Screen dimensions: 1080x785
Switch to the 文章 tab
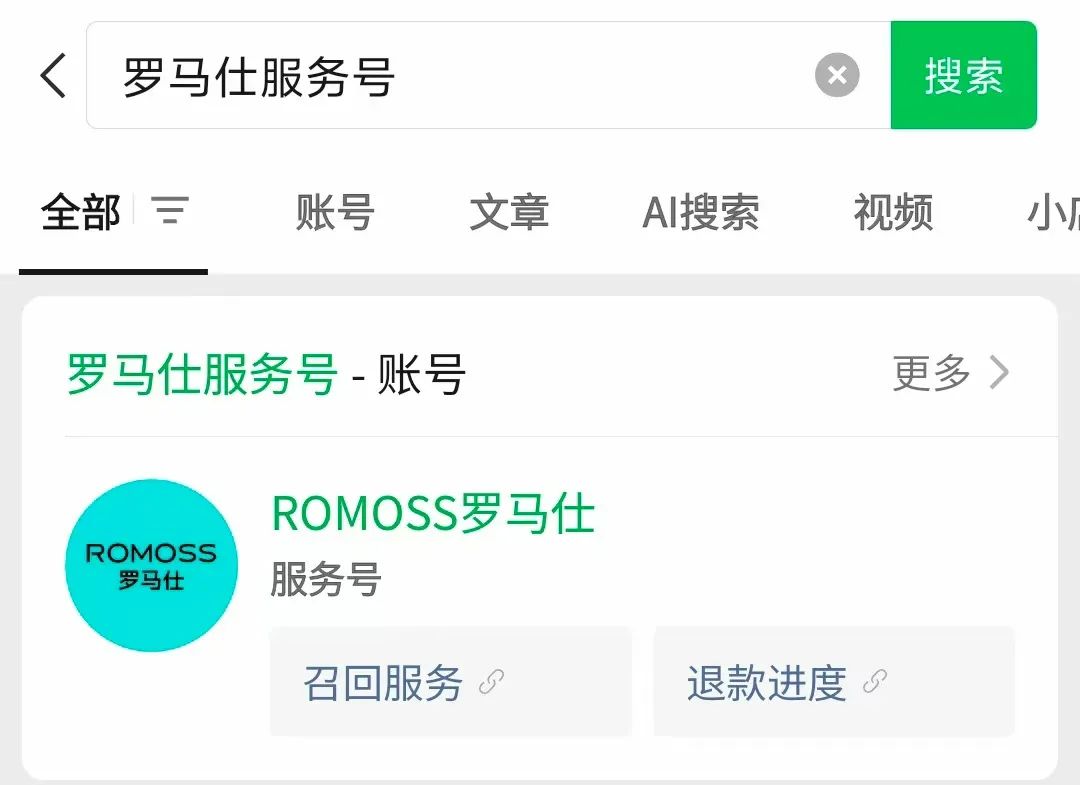click(509, 212)
